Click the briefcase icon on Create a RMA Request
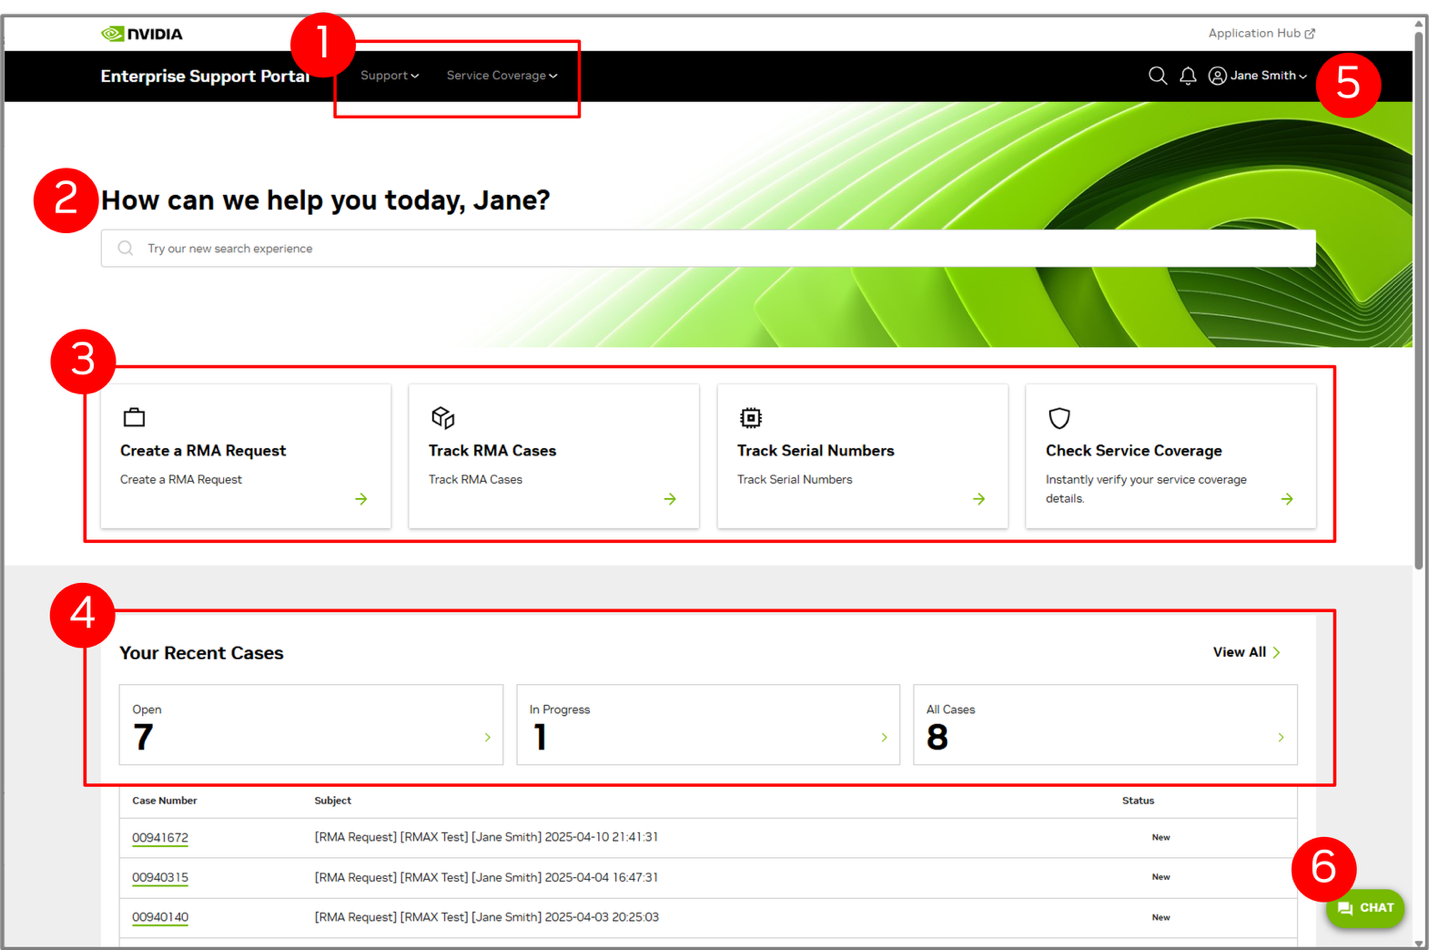1429x950 pixels. tap(134, 417)
